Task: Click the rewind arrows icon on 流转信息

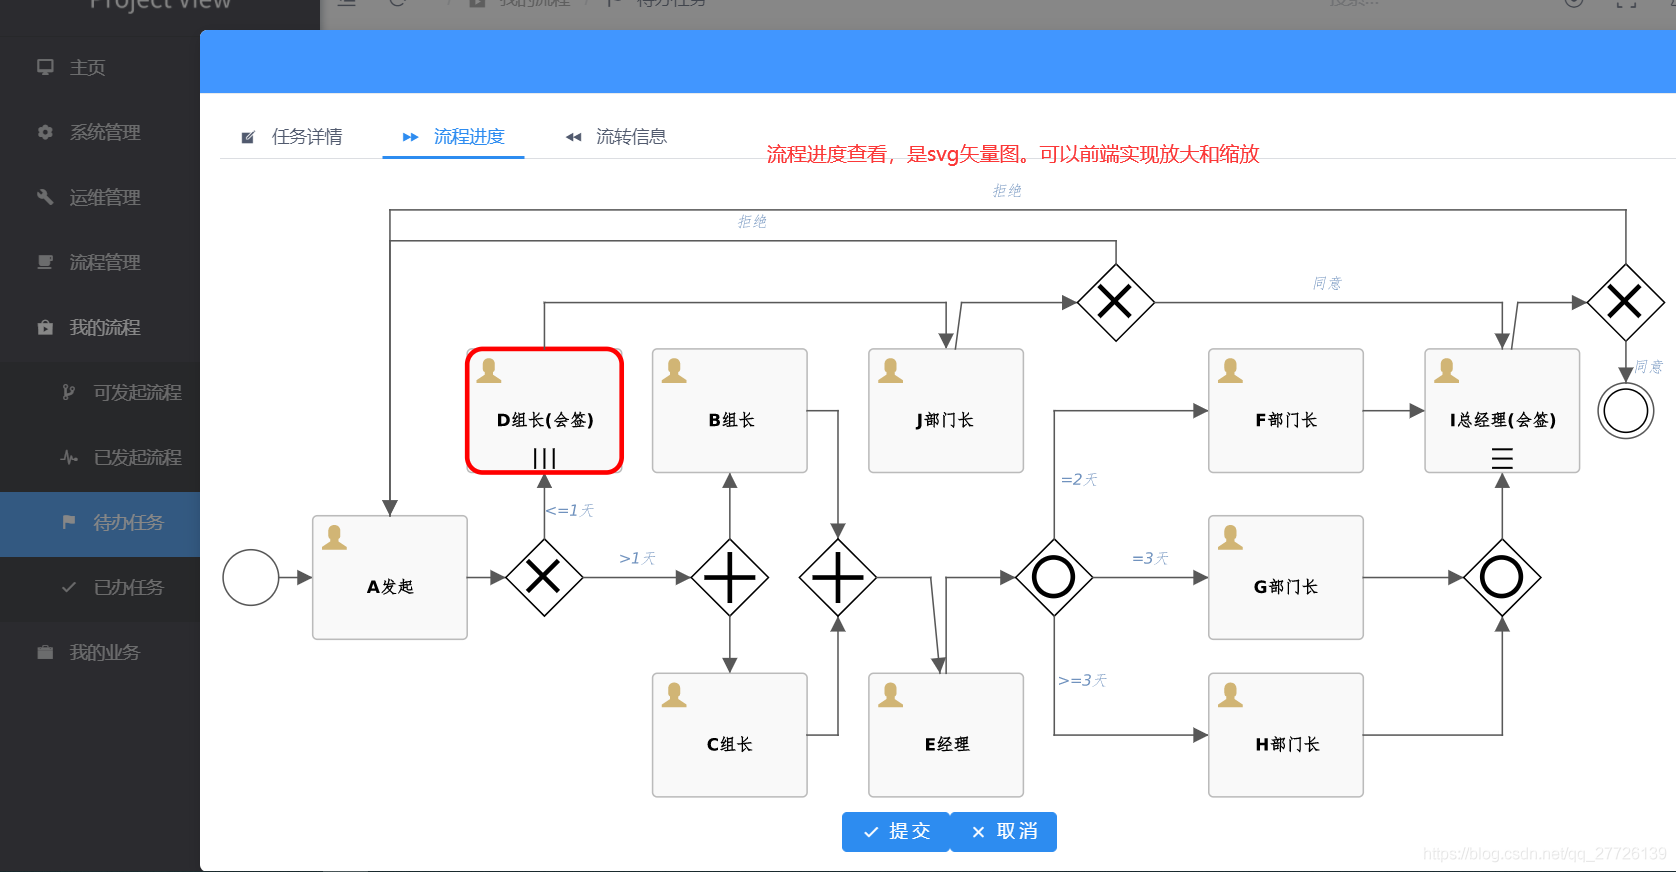Action: 573,137
